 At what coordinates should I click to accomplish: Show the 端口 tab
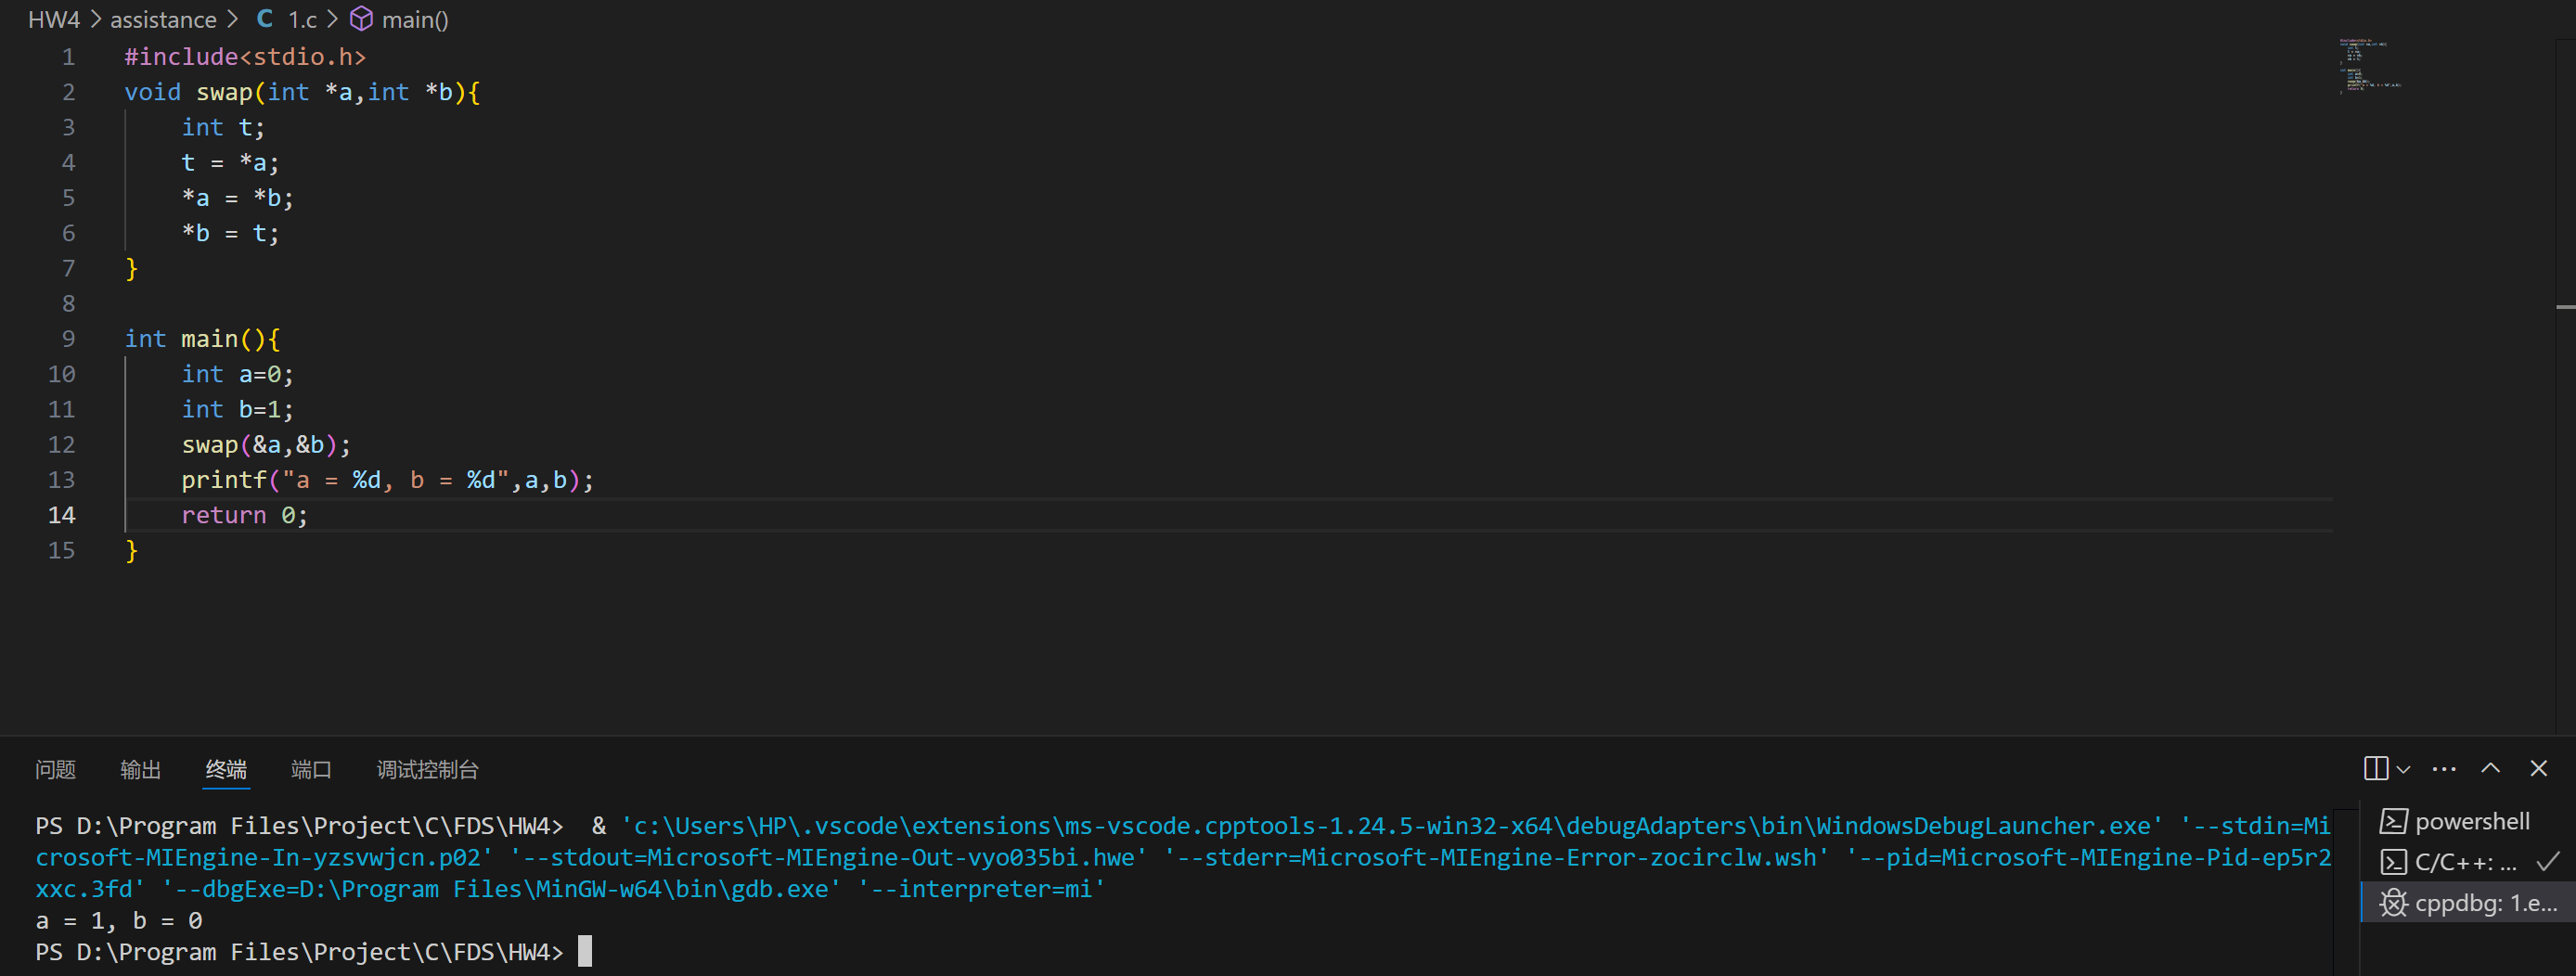click(311, 769)
